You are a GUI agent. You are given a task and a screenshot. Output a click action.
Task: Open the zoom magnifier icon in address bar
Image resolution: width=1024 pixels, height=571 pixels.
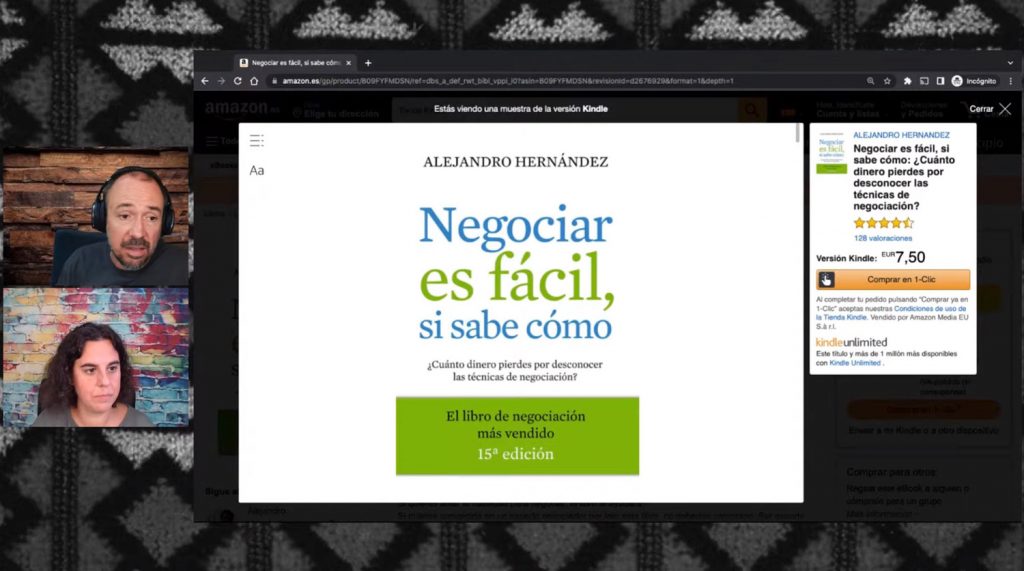871,81
